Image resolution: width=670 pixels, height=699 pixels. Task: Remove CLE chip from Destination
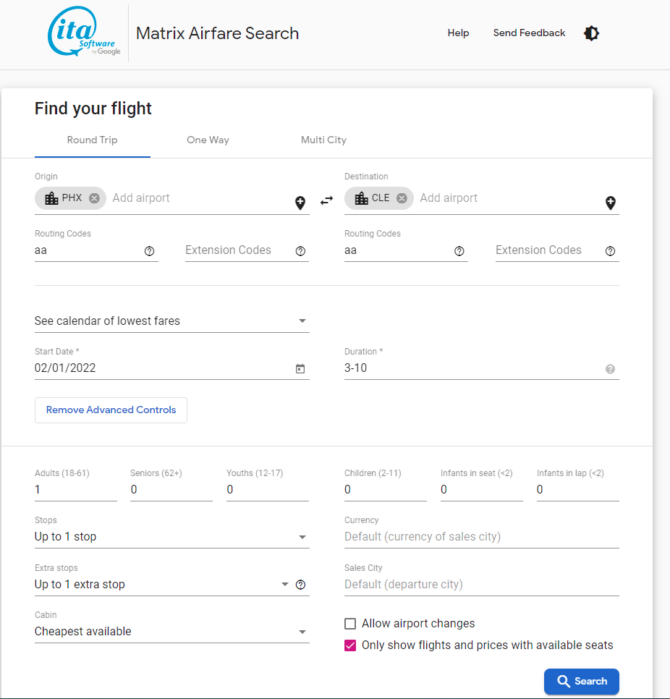point(402,198)
